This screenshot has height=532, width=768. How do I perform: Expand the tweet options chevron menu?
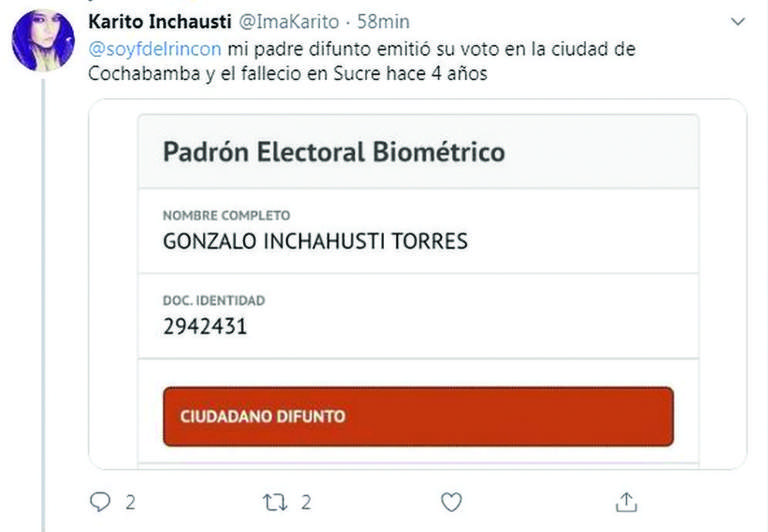tap(738, 21)
